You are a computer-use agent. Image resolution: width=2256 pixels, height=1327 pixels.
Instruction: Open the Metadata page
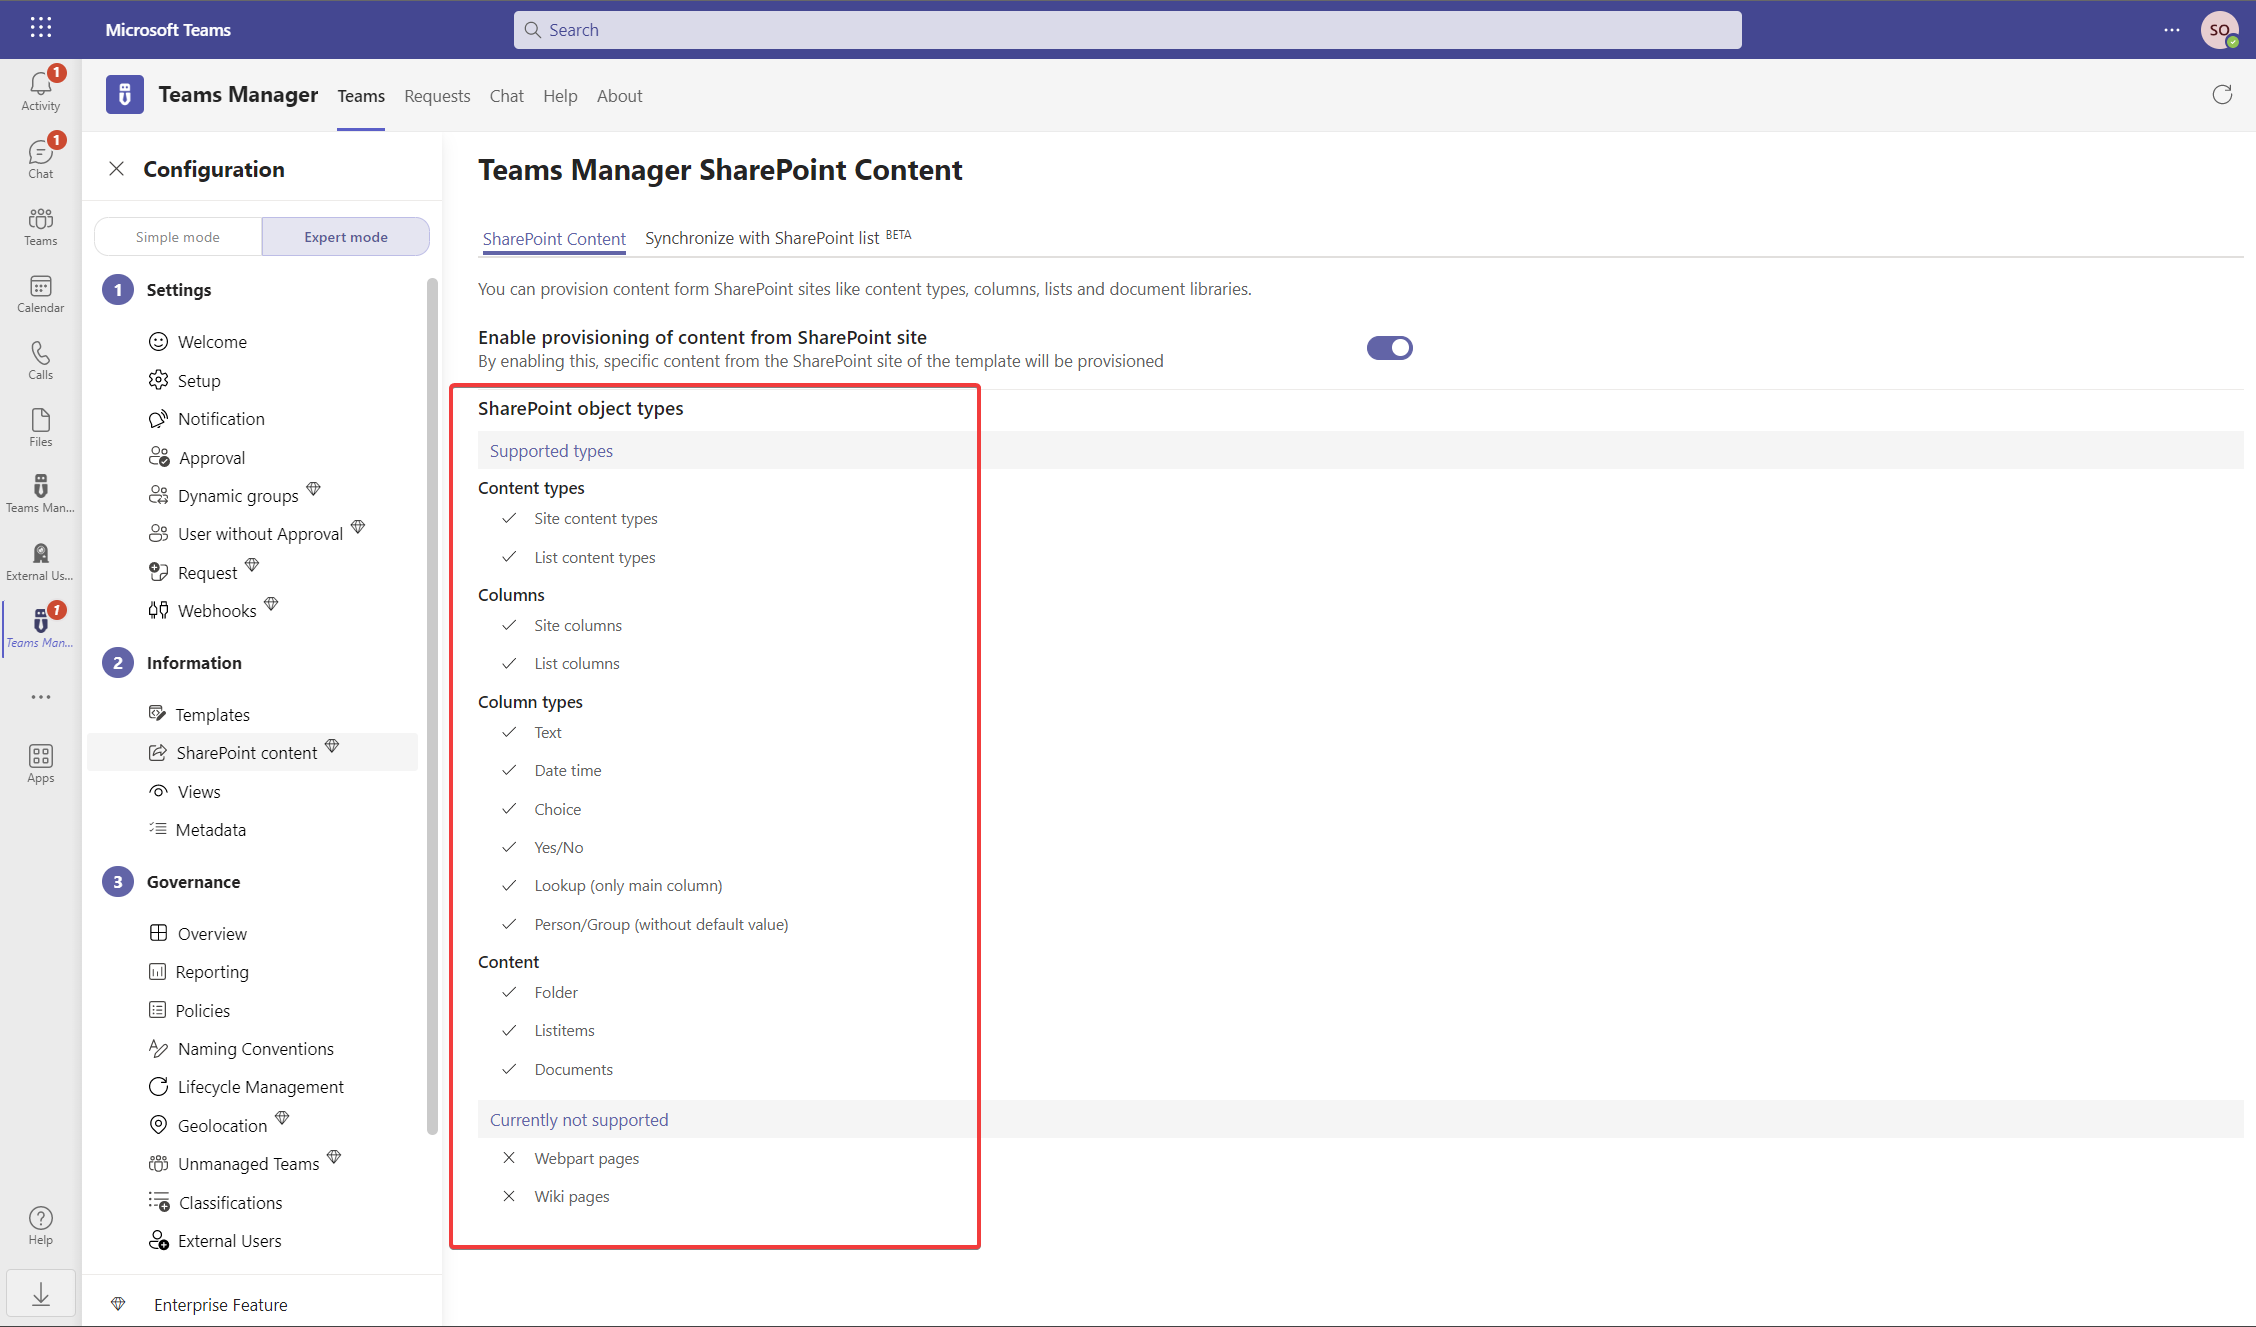click(197, 830)
